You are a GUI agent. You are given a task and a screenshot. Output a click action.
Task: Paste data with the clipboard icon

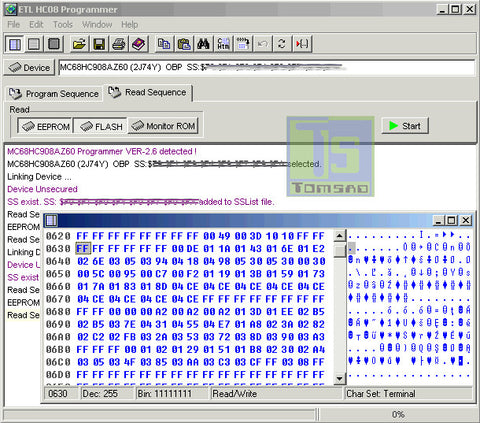click(184, 44)
